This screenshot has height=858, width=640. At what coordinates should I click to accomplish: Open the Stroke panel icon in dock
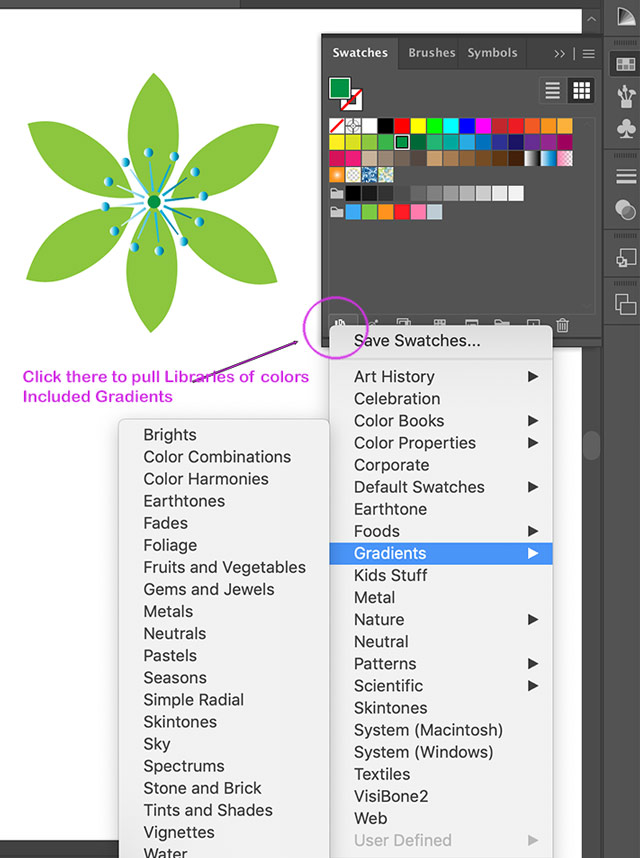click(625, 177)
